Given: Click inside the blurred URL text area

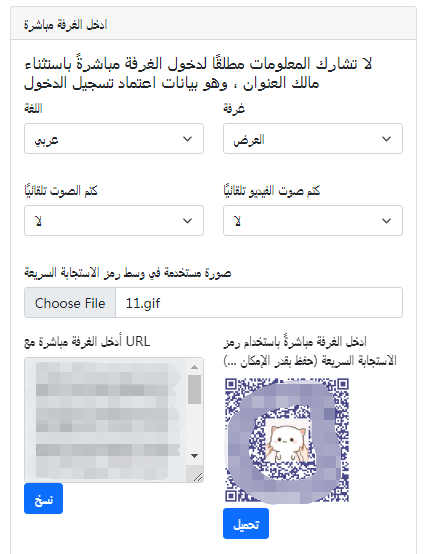Looking at the screenshot, I should [x=105, y=420].
